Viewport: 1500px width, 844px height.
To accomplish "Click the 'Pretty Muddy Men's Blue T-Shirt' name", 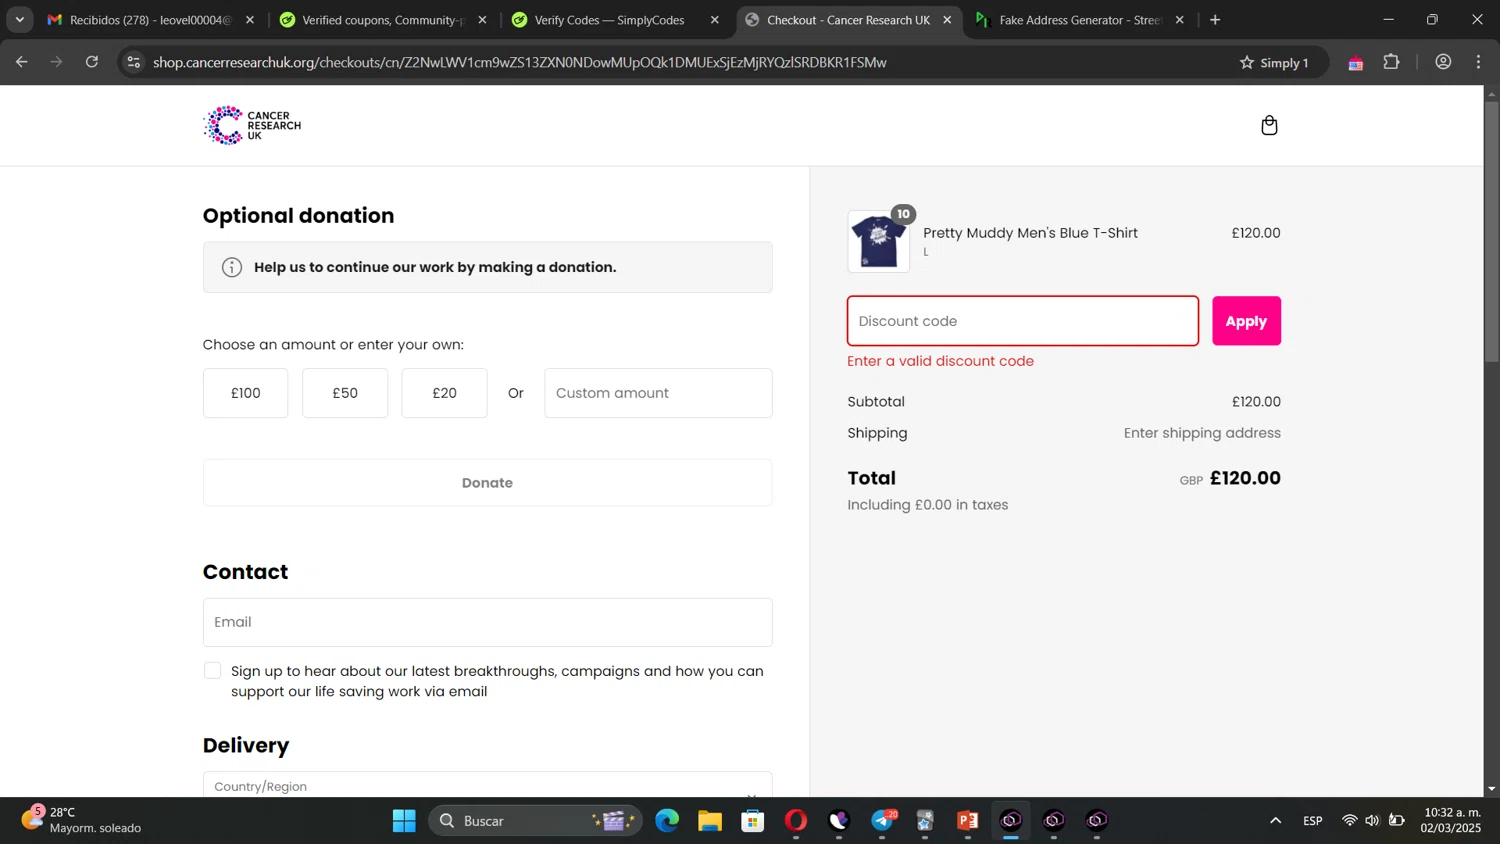I will tap(1030, 233).
